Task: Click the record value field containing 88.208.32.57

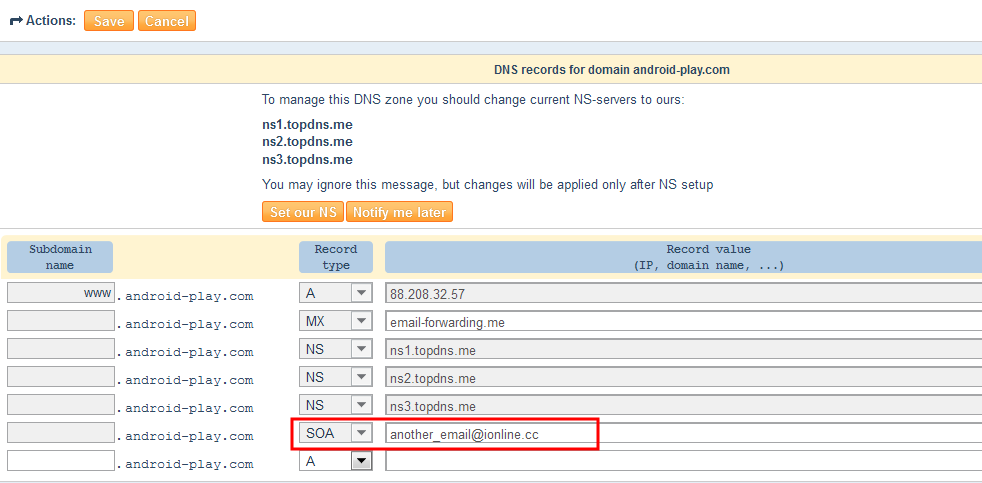Action: pyautogui.click(x=682, y=293)
